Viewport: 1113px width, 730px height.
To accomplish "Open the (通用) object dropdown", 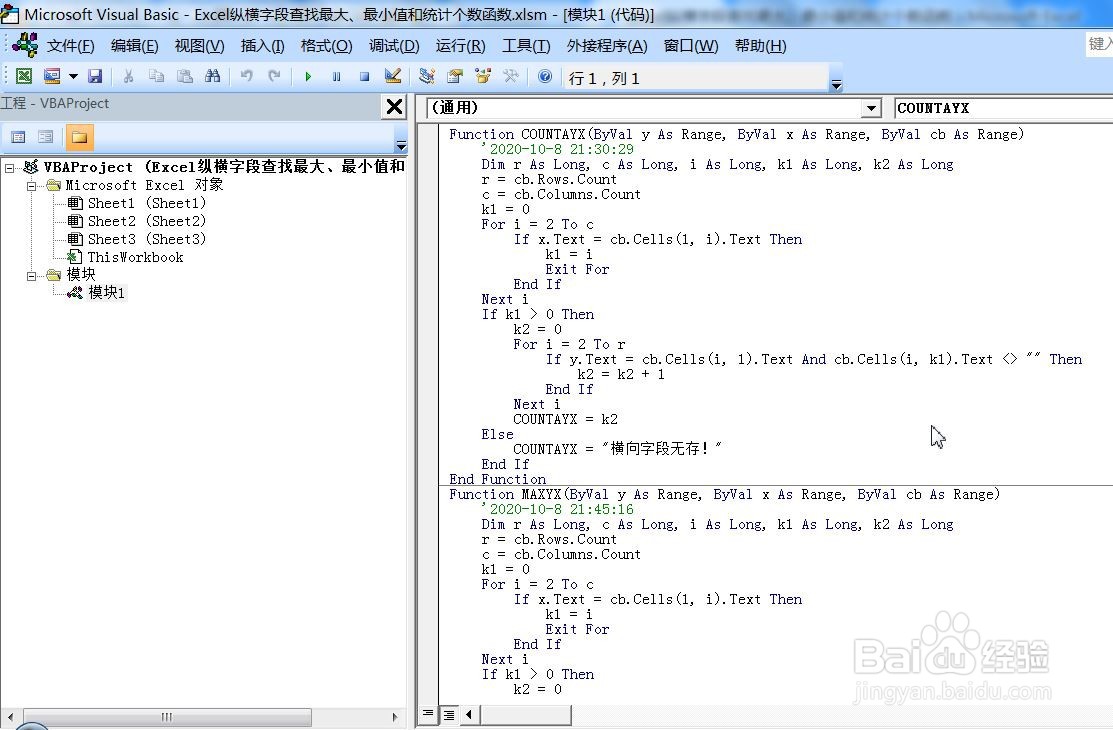I will click(871, 107).
